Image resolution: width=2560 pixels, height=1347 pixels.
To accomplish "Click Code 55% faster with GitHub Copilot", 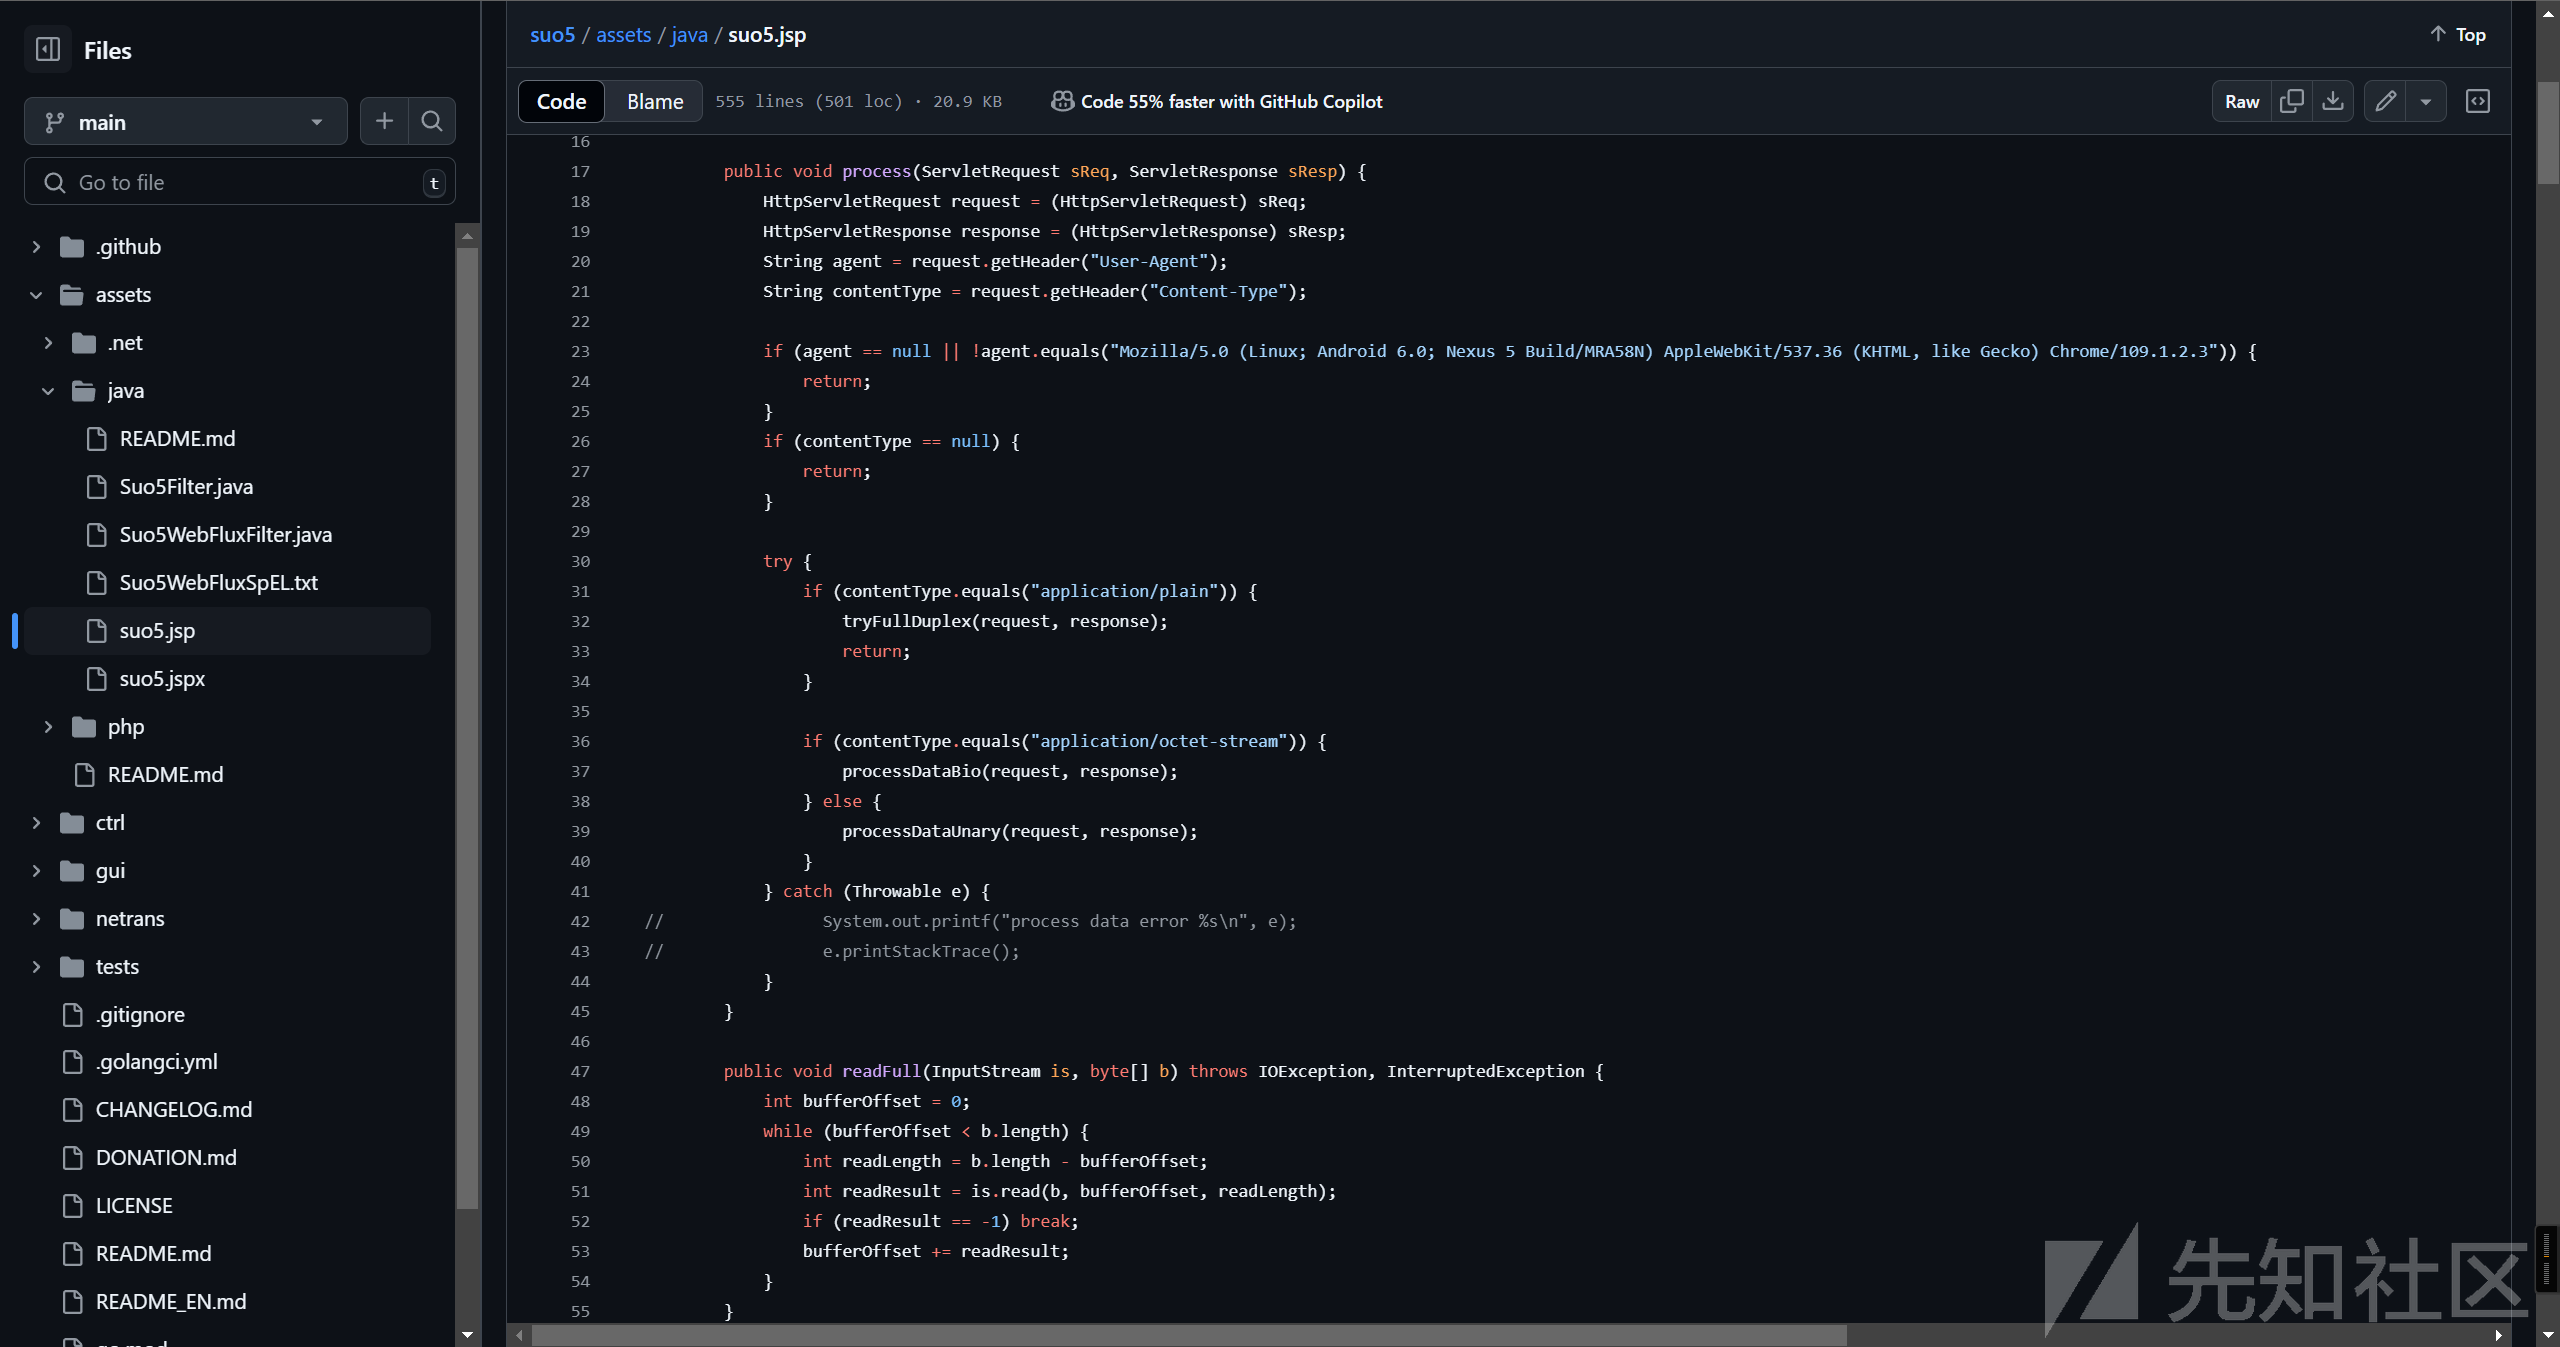I will pyautogui.click(x=1232, y=101).
